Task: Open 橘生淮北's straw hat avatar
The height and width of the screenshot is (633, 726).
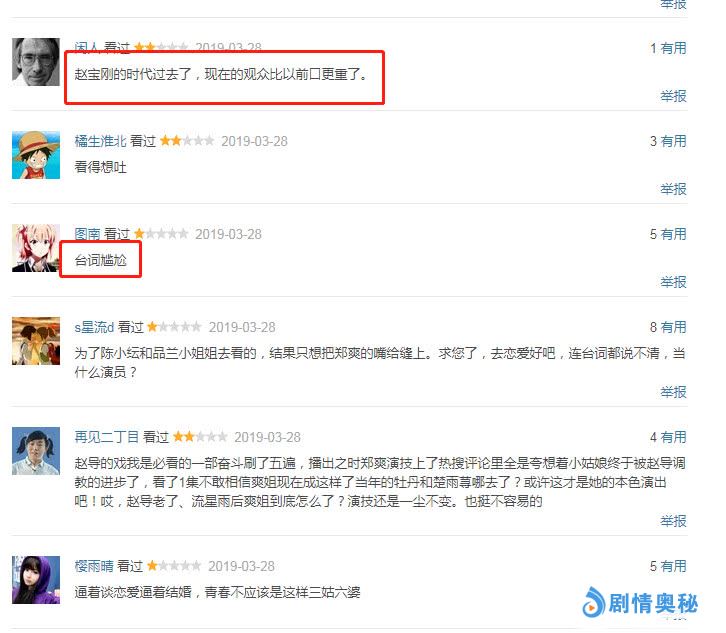Action: 36,155
